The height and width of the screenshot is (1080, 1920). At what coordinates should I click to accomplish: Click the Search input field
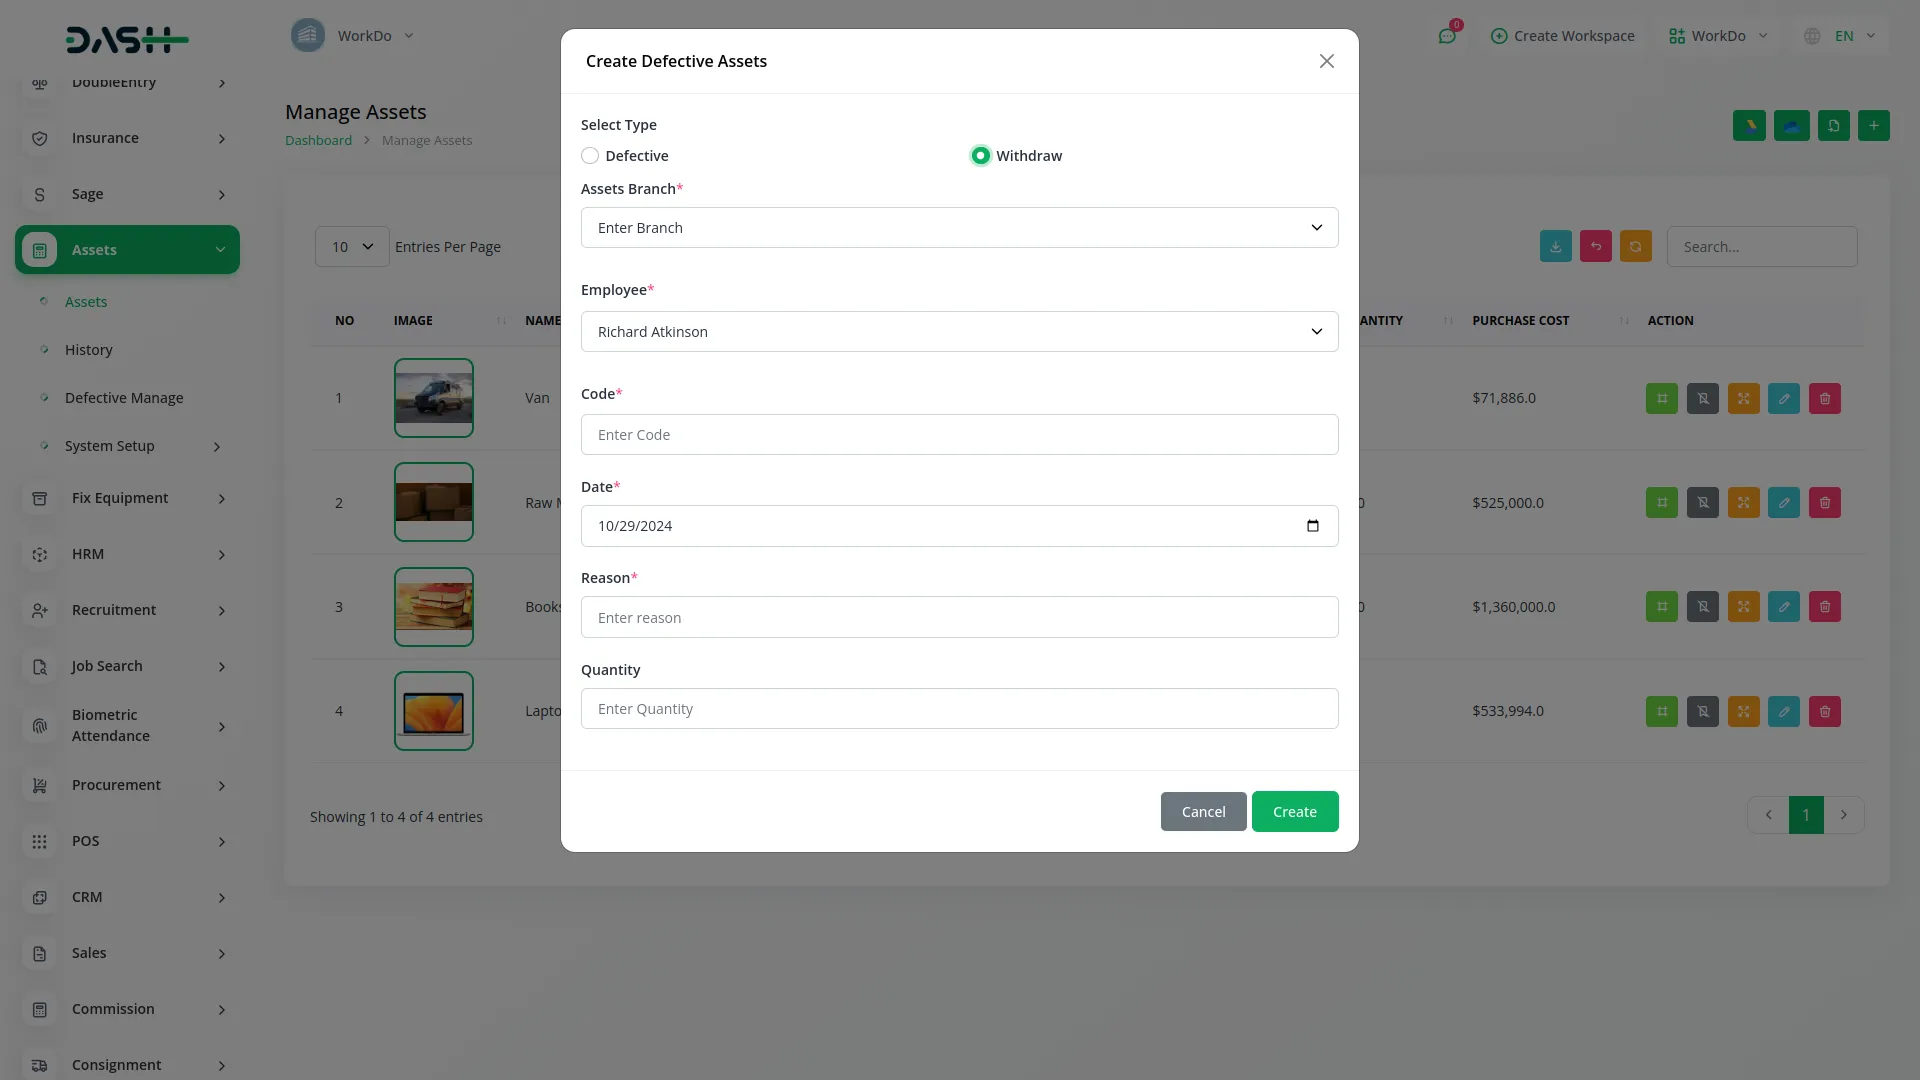pos(1762,246)
